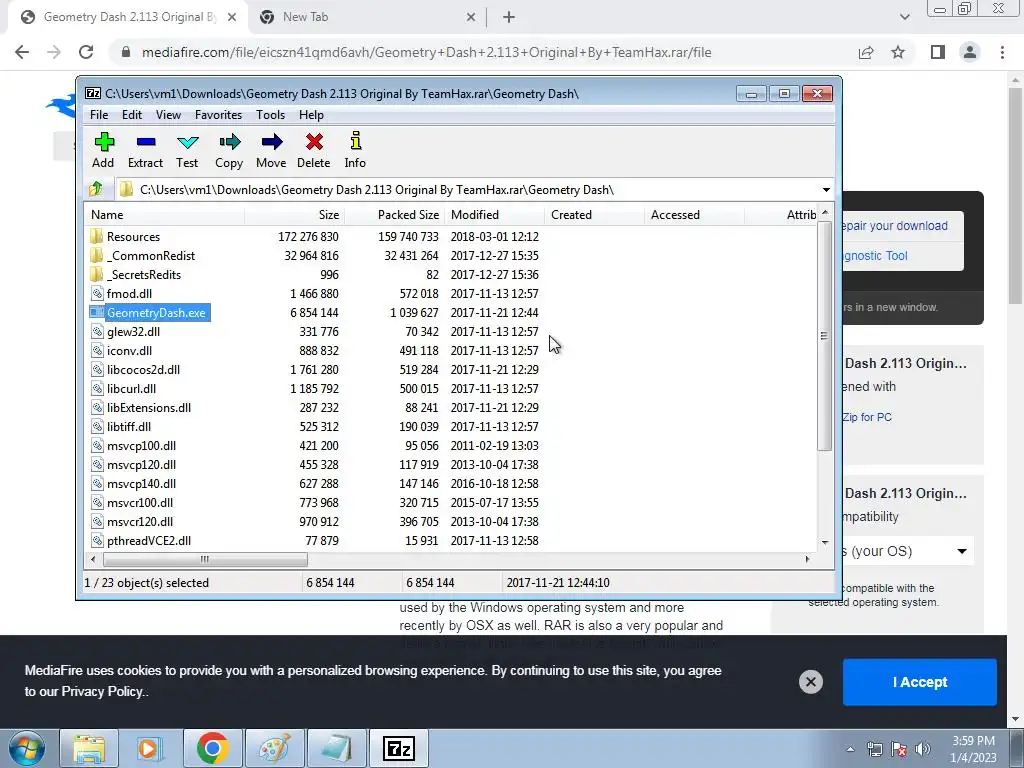Dismiss cookie banner with X icon
This screenshot has height=768, width=1024.
[810, 682]
